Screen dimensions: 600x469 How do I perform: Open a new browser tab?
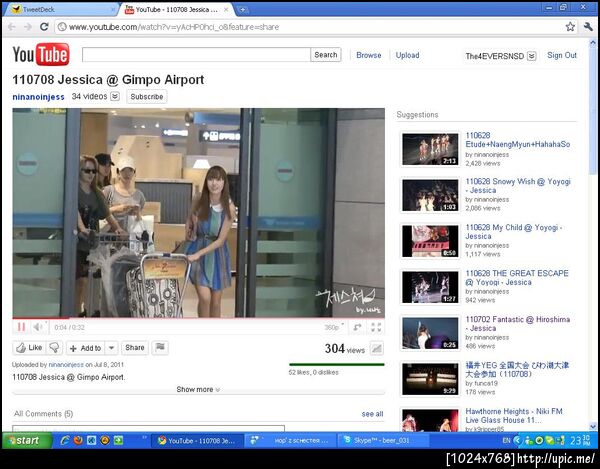[241, 10]
